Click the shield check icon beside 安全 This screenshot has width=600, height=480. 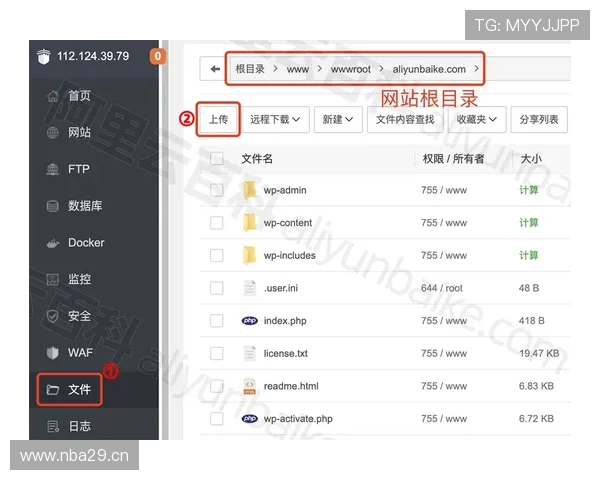click(x=53, y=316)
